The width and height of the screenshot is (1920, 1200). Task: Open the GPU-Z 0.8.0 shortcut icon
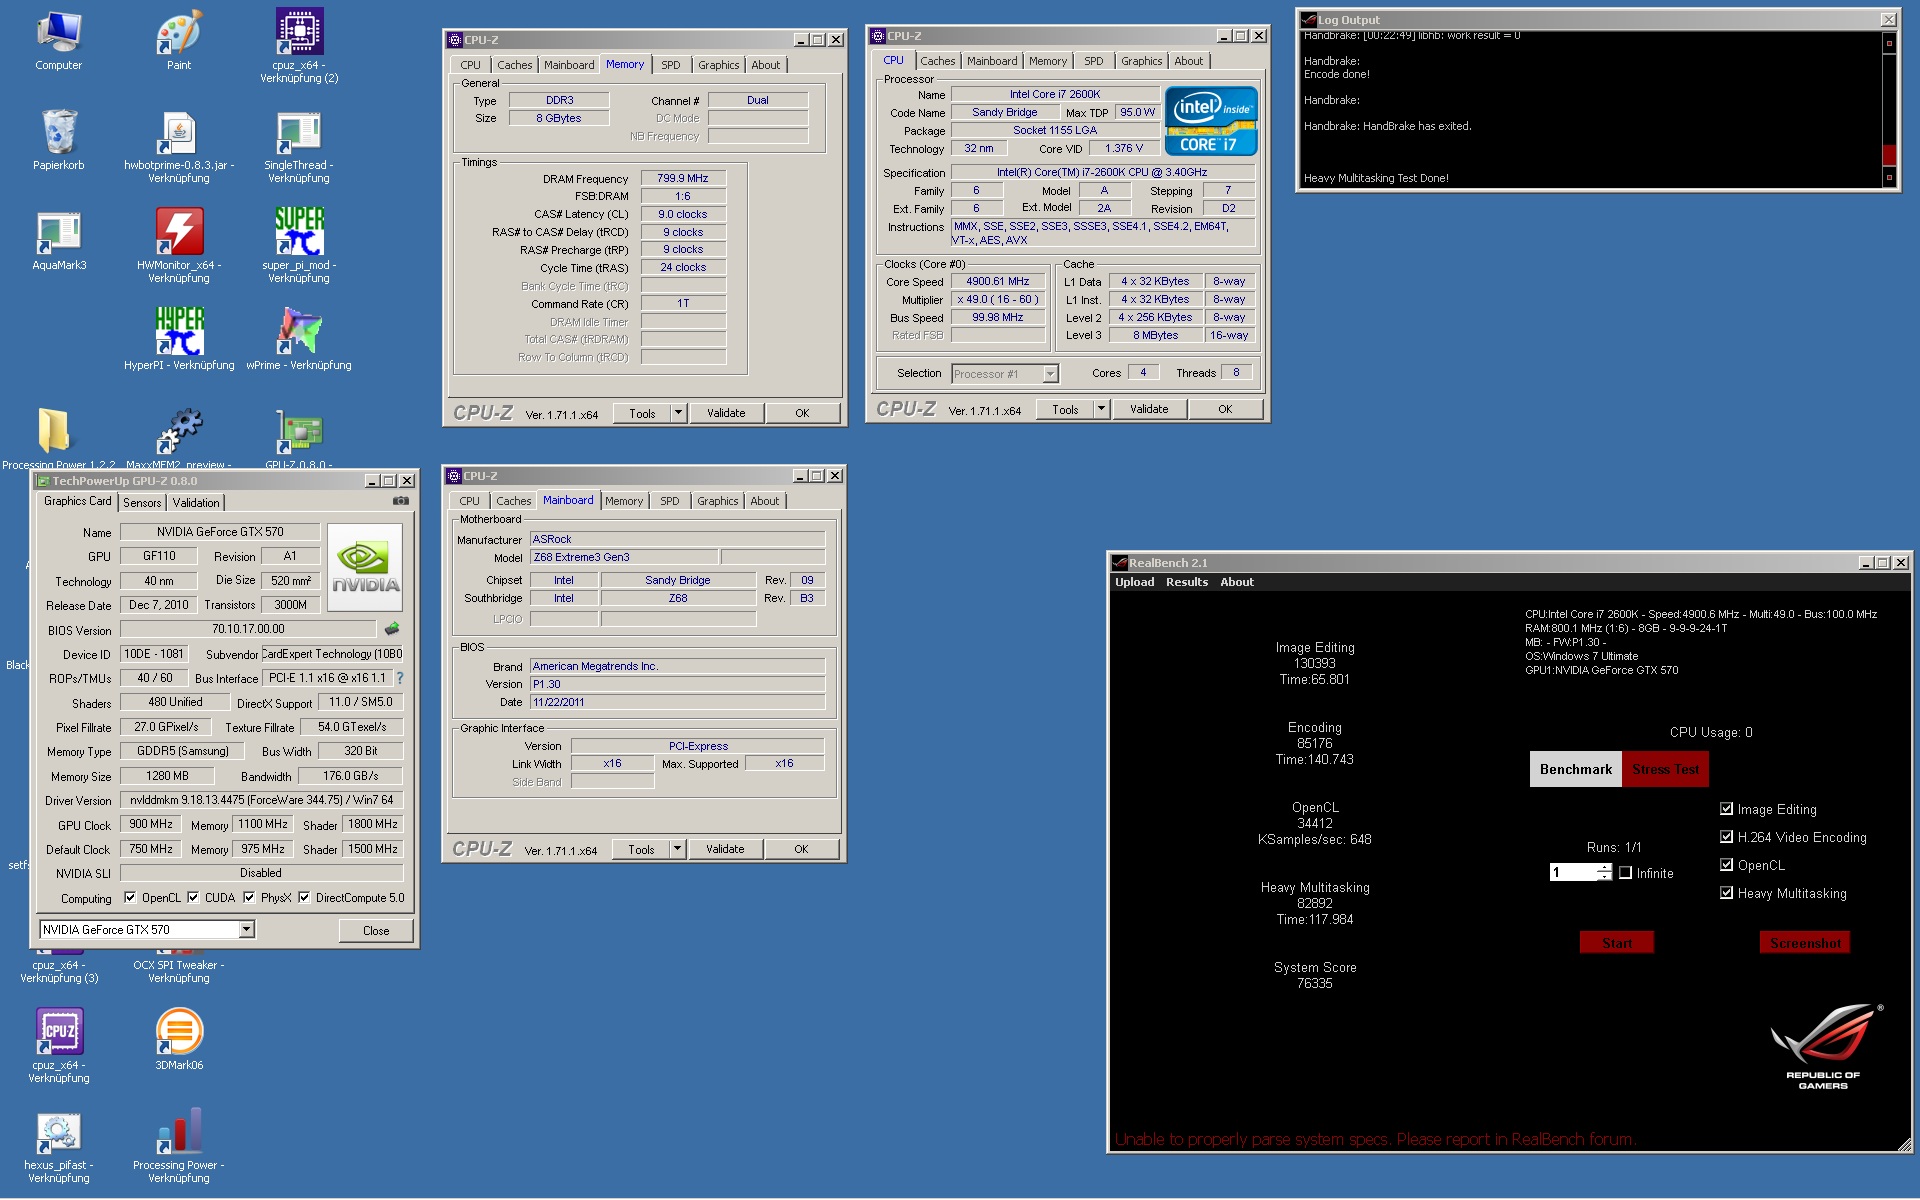[299, 432]
